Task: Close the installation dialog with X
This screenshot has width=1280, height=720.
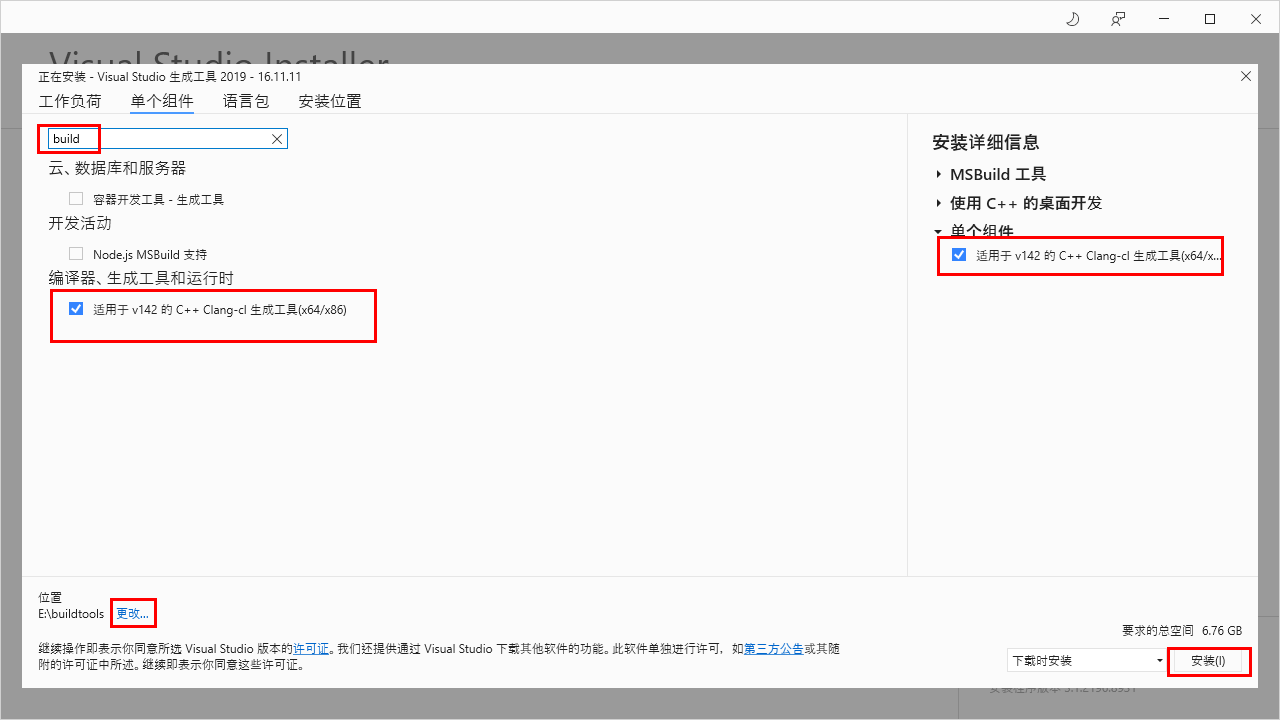Action: point(1245,76)
